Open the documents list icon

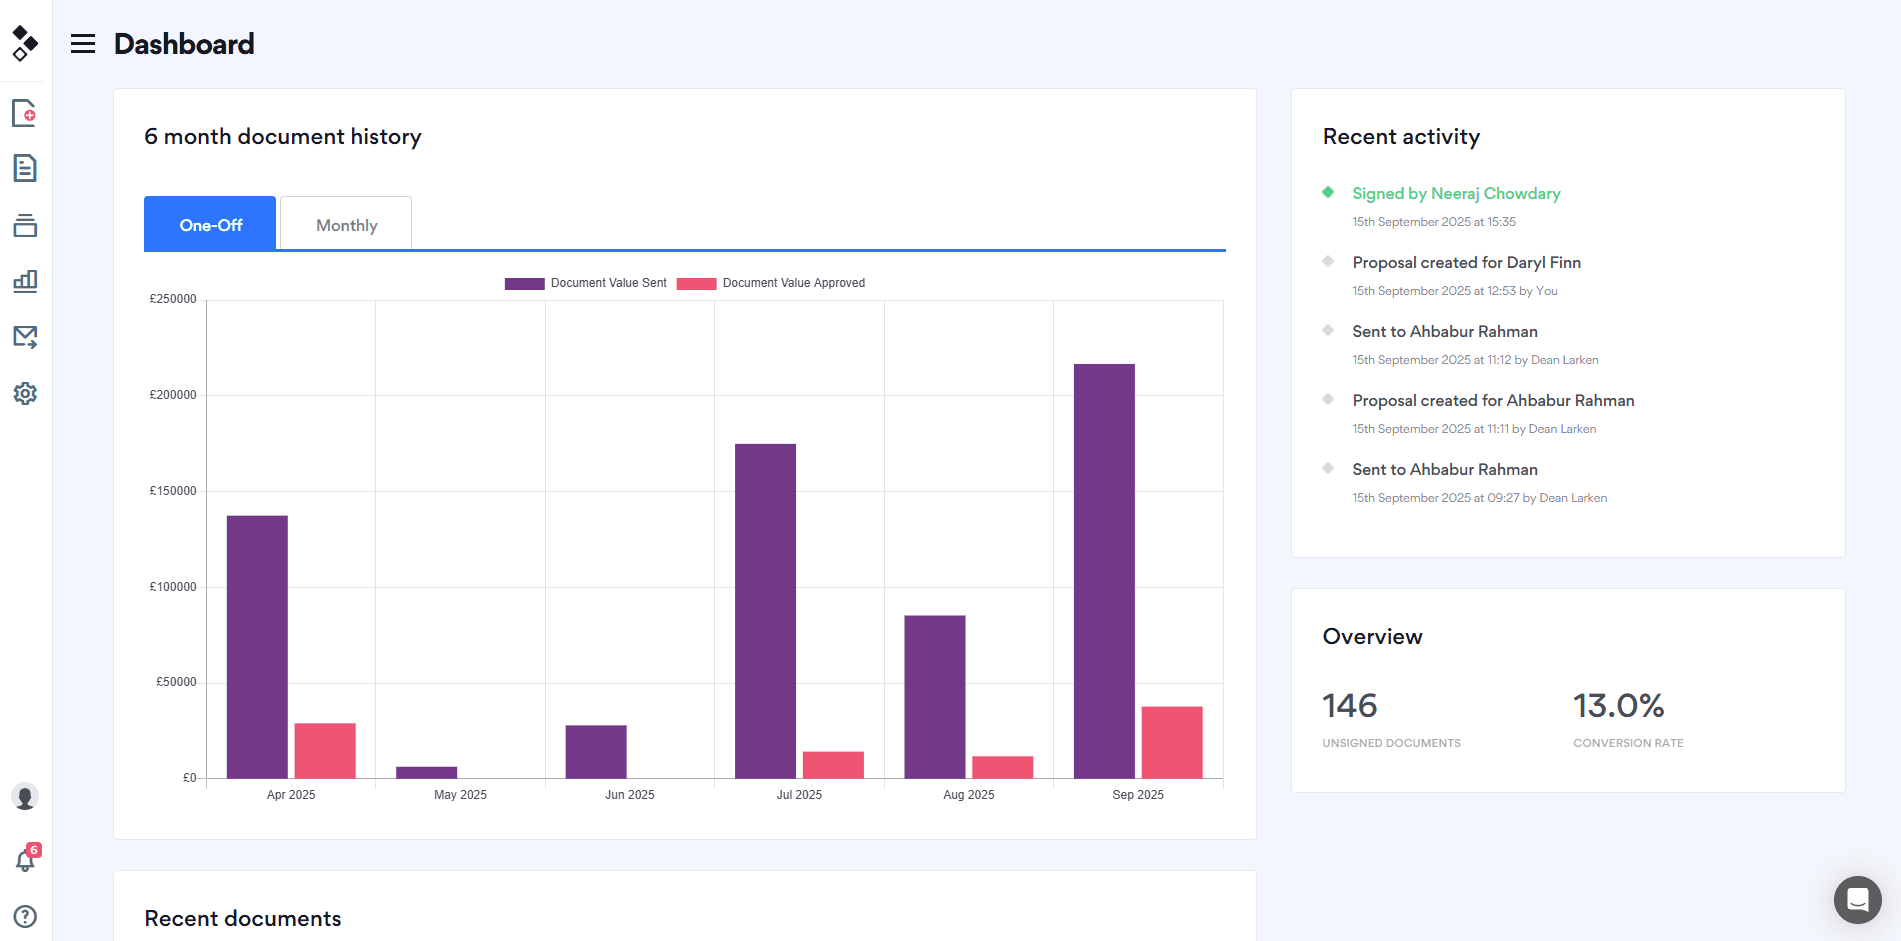pyautogui.click(x=25, y=168)
